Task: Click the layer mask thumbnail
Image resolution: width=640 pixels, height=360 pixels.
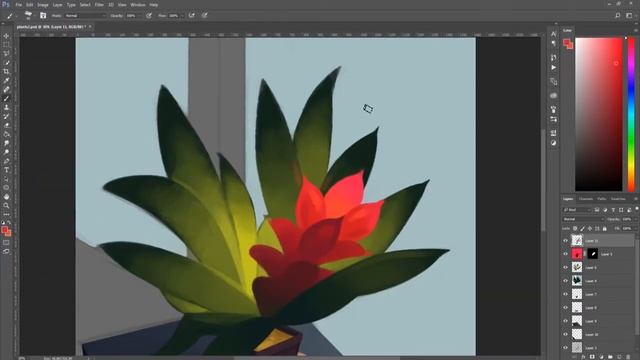Action: [x=593, y=254]
